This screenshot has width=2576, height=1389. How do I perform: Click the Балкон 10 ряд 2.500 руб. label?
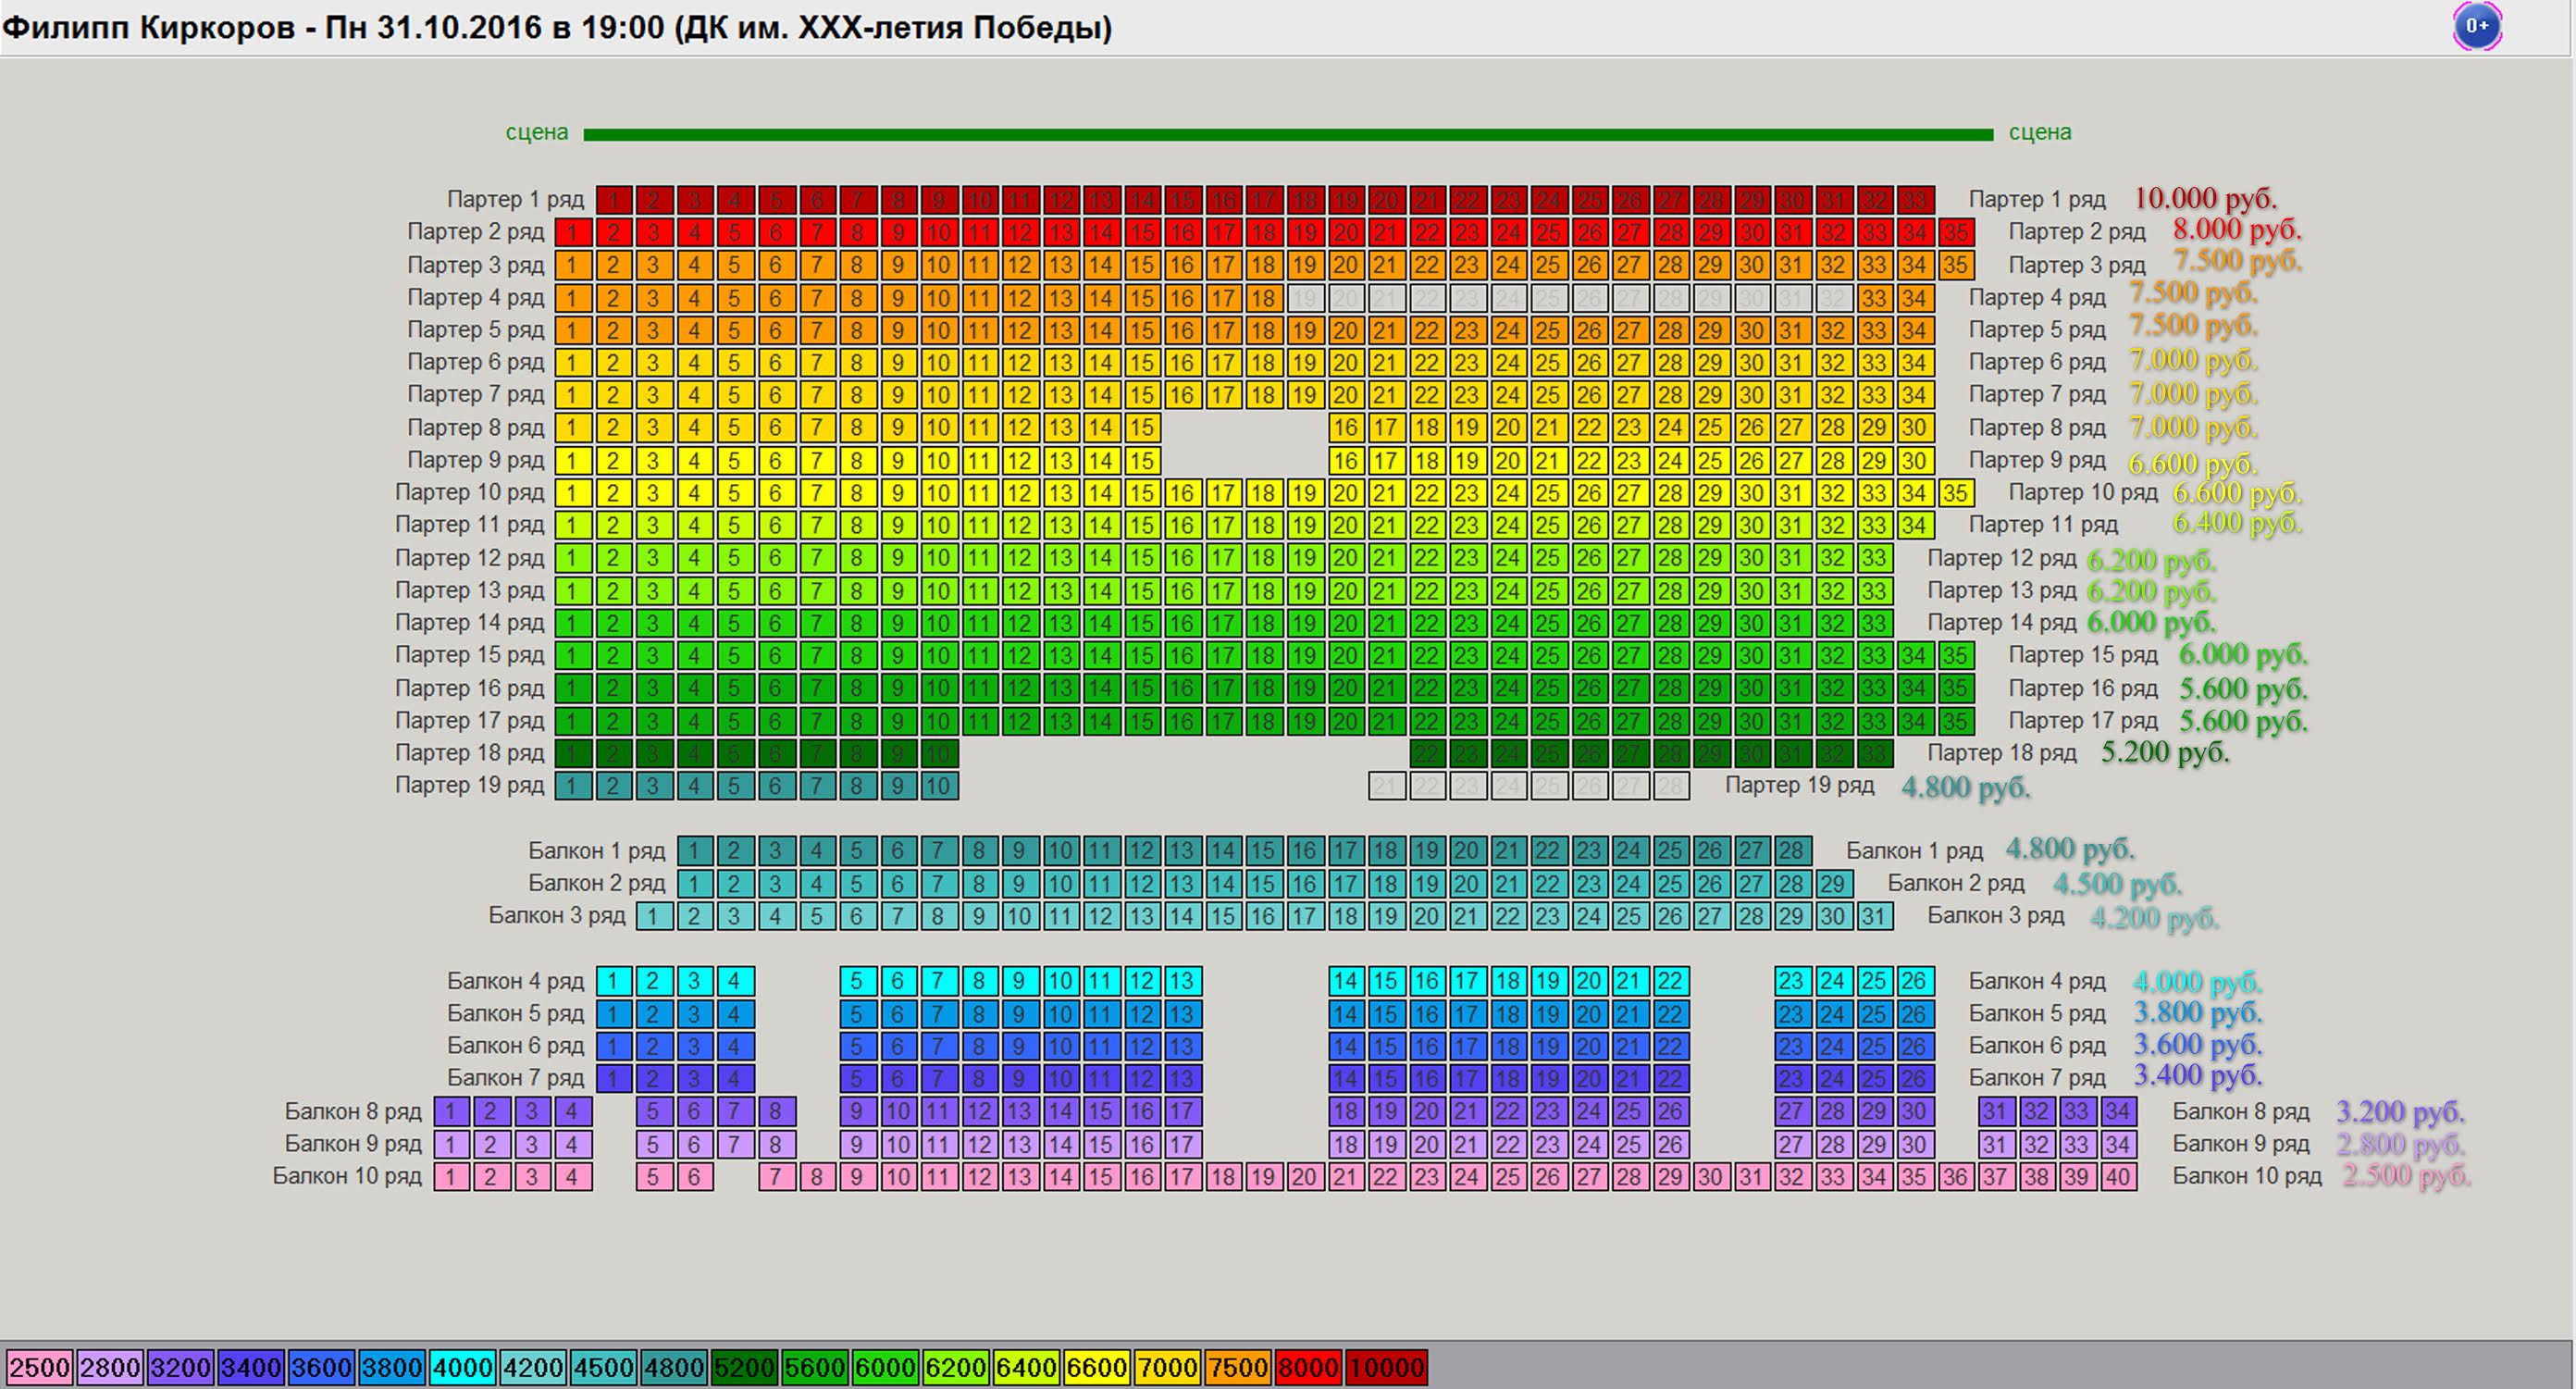2406,1176
